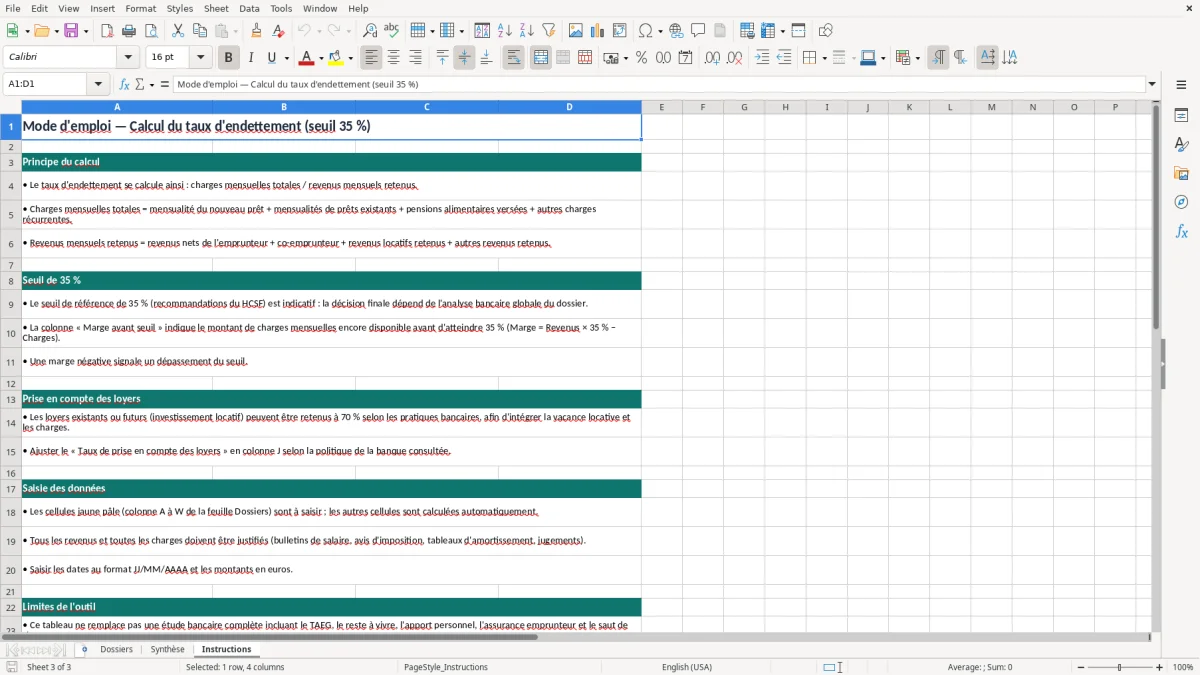Adjust the zoom slider in status bar
Image resolution: width=1200 pixels, height=675 pixels.
1119,667
